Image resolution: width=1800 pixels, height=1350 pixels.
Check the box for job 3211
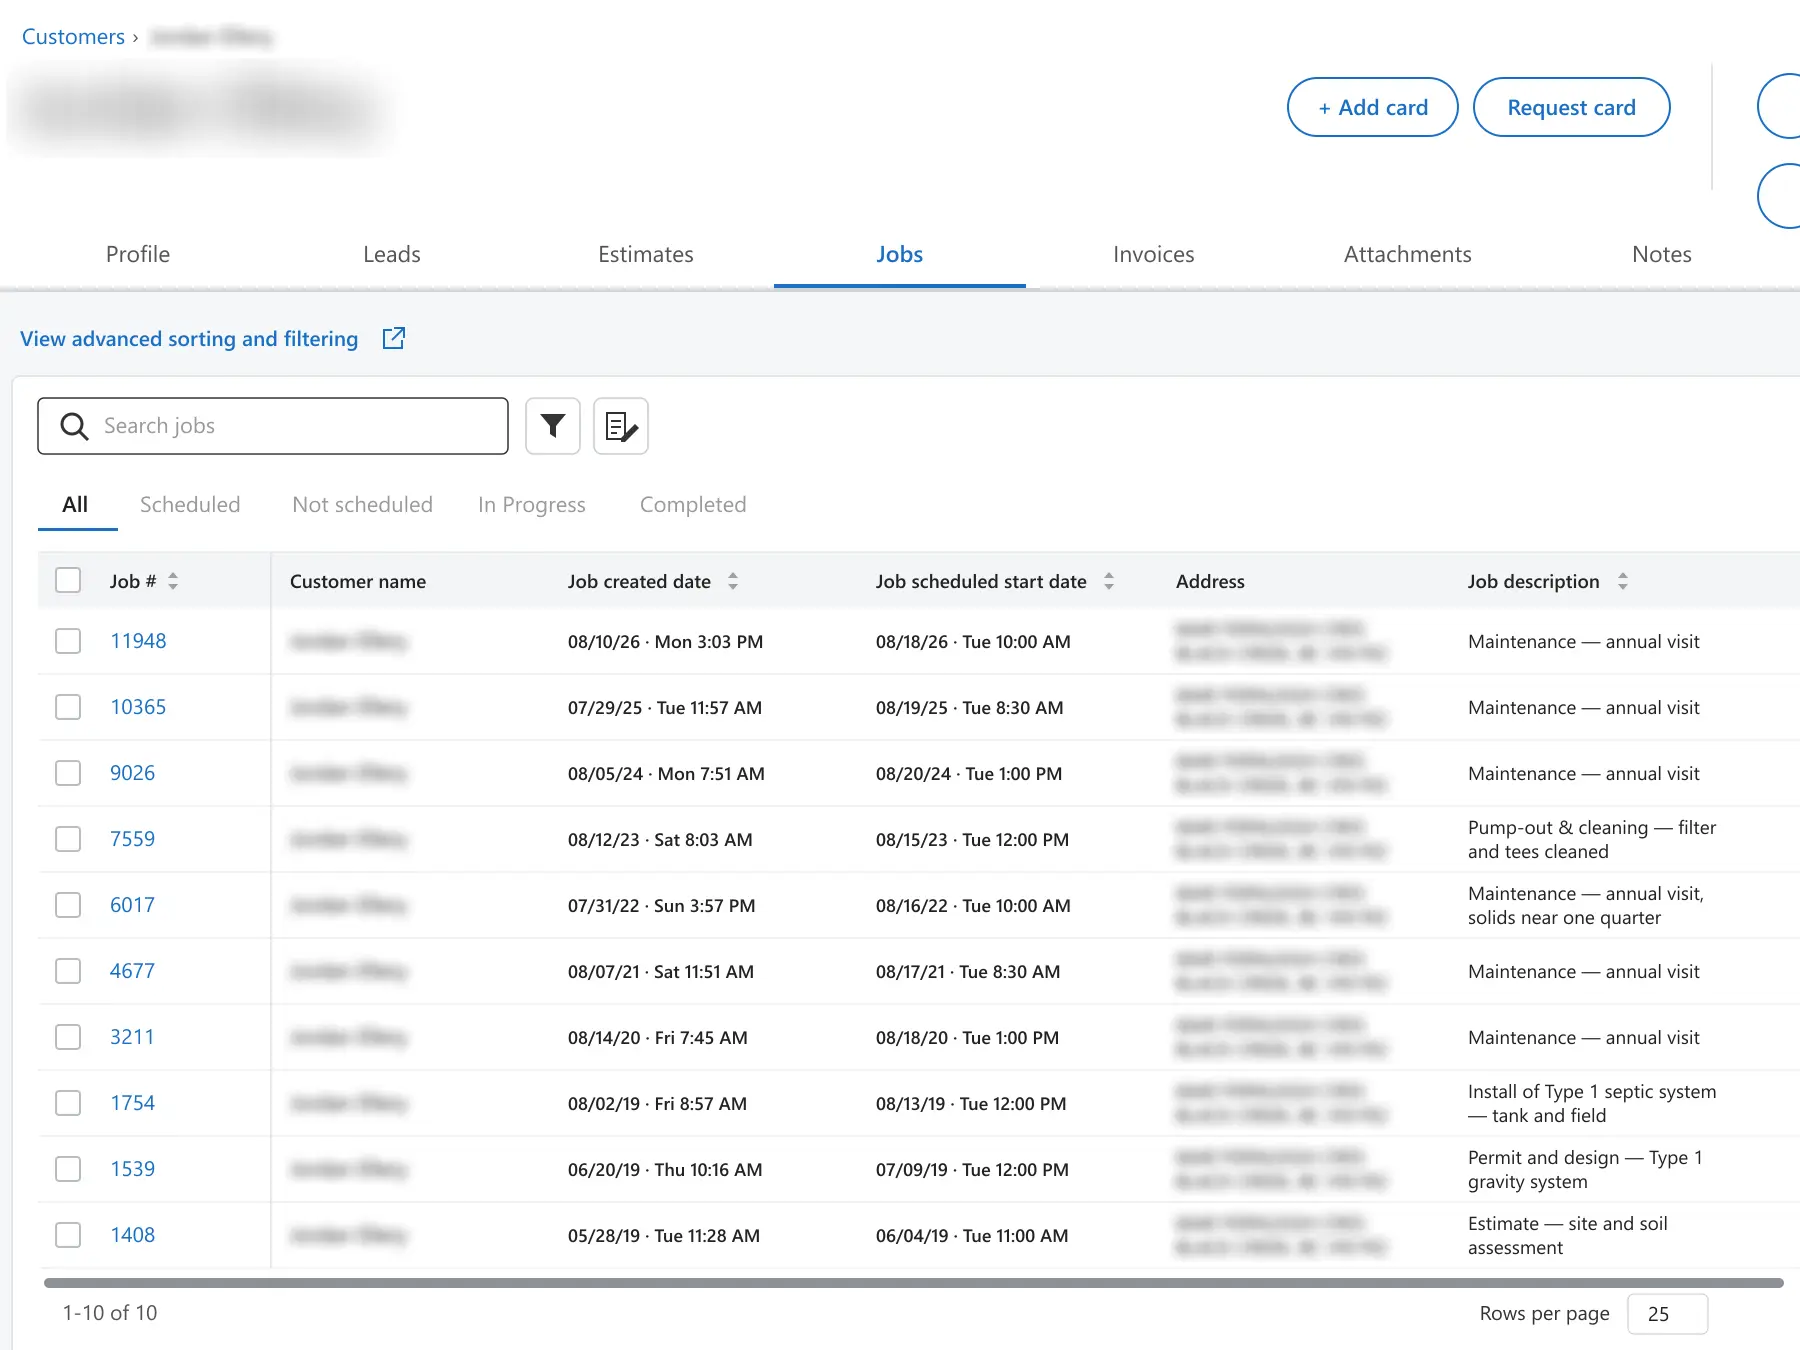(x=68, y=1037)
